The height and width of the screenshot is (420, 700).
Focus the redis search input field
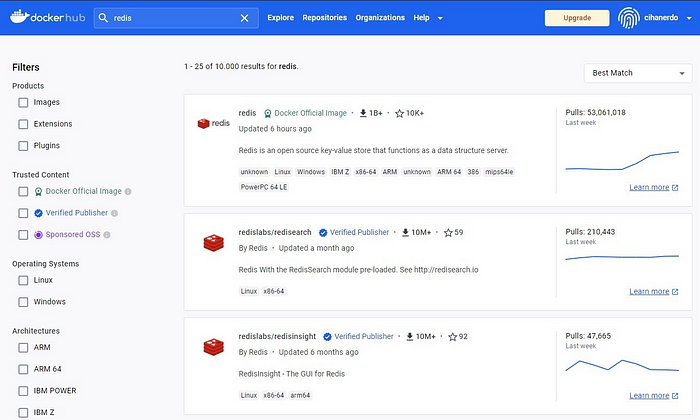(174, 18)
